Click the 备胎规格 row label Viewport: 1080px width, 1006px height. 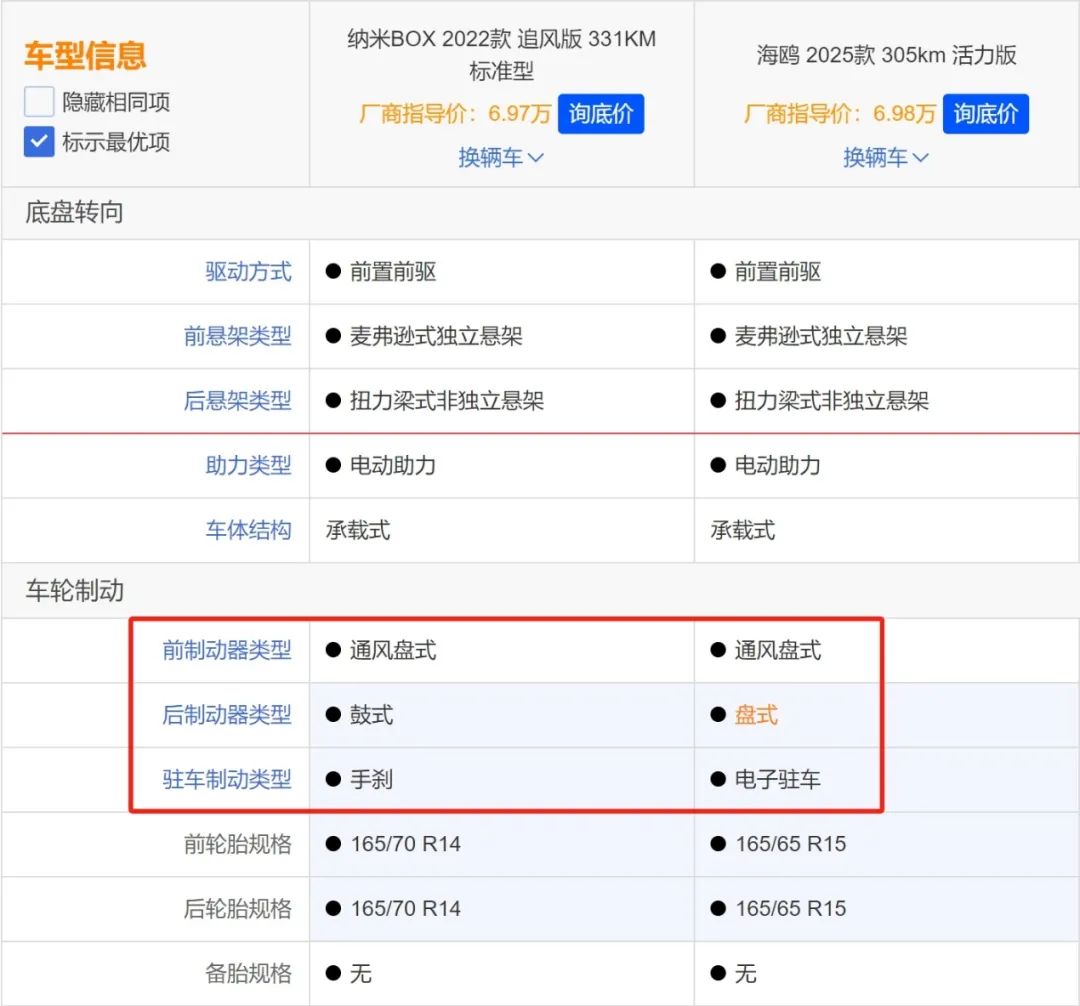[x=249, y=974]
